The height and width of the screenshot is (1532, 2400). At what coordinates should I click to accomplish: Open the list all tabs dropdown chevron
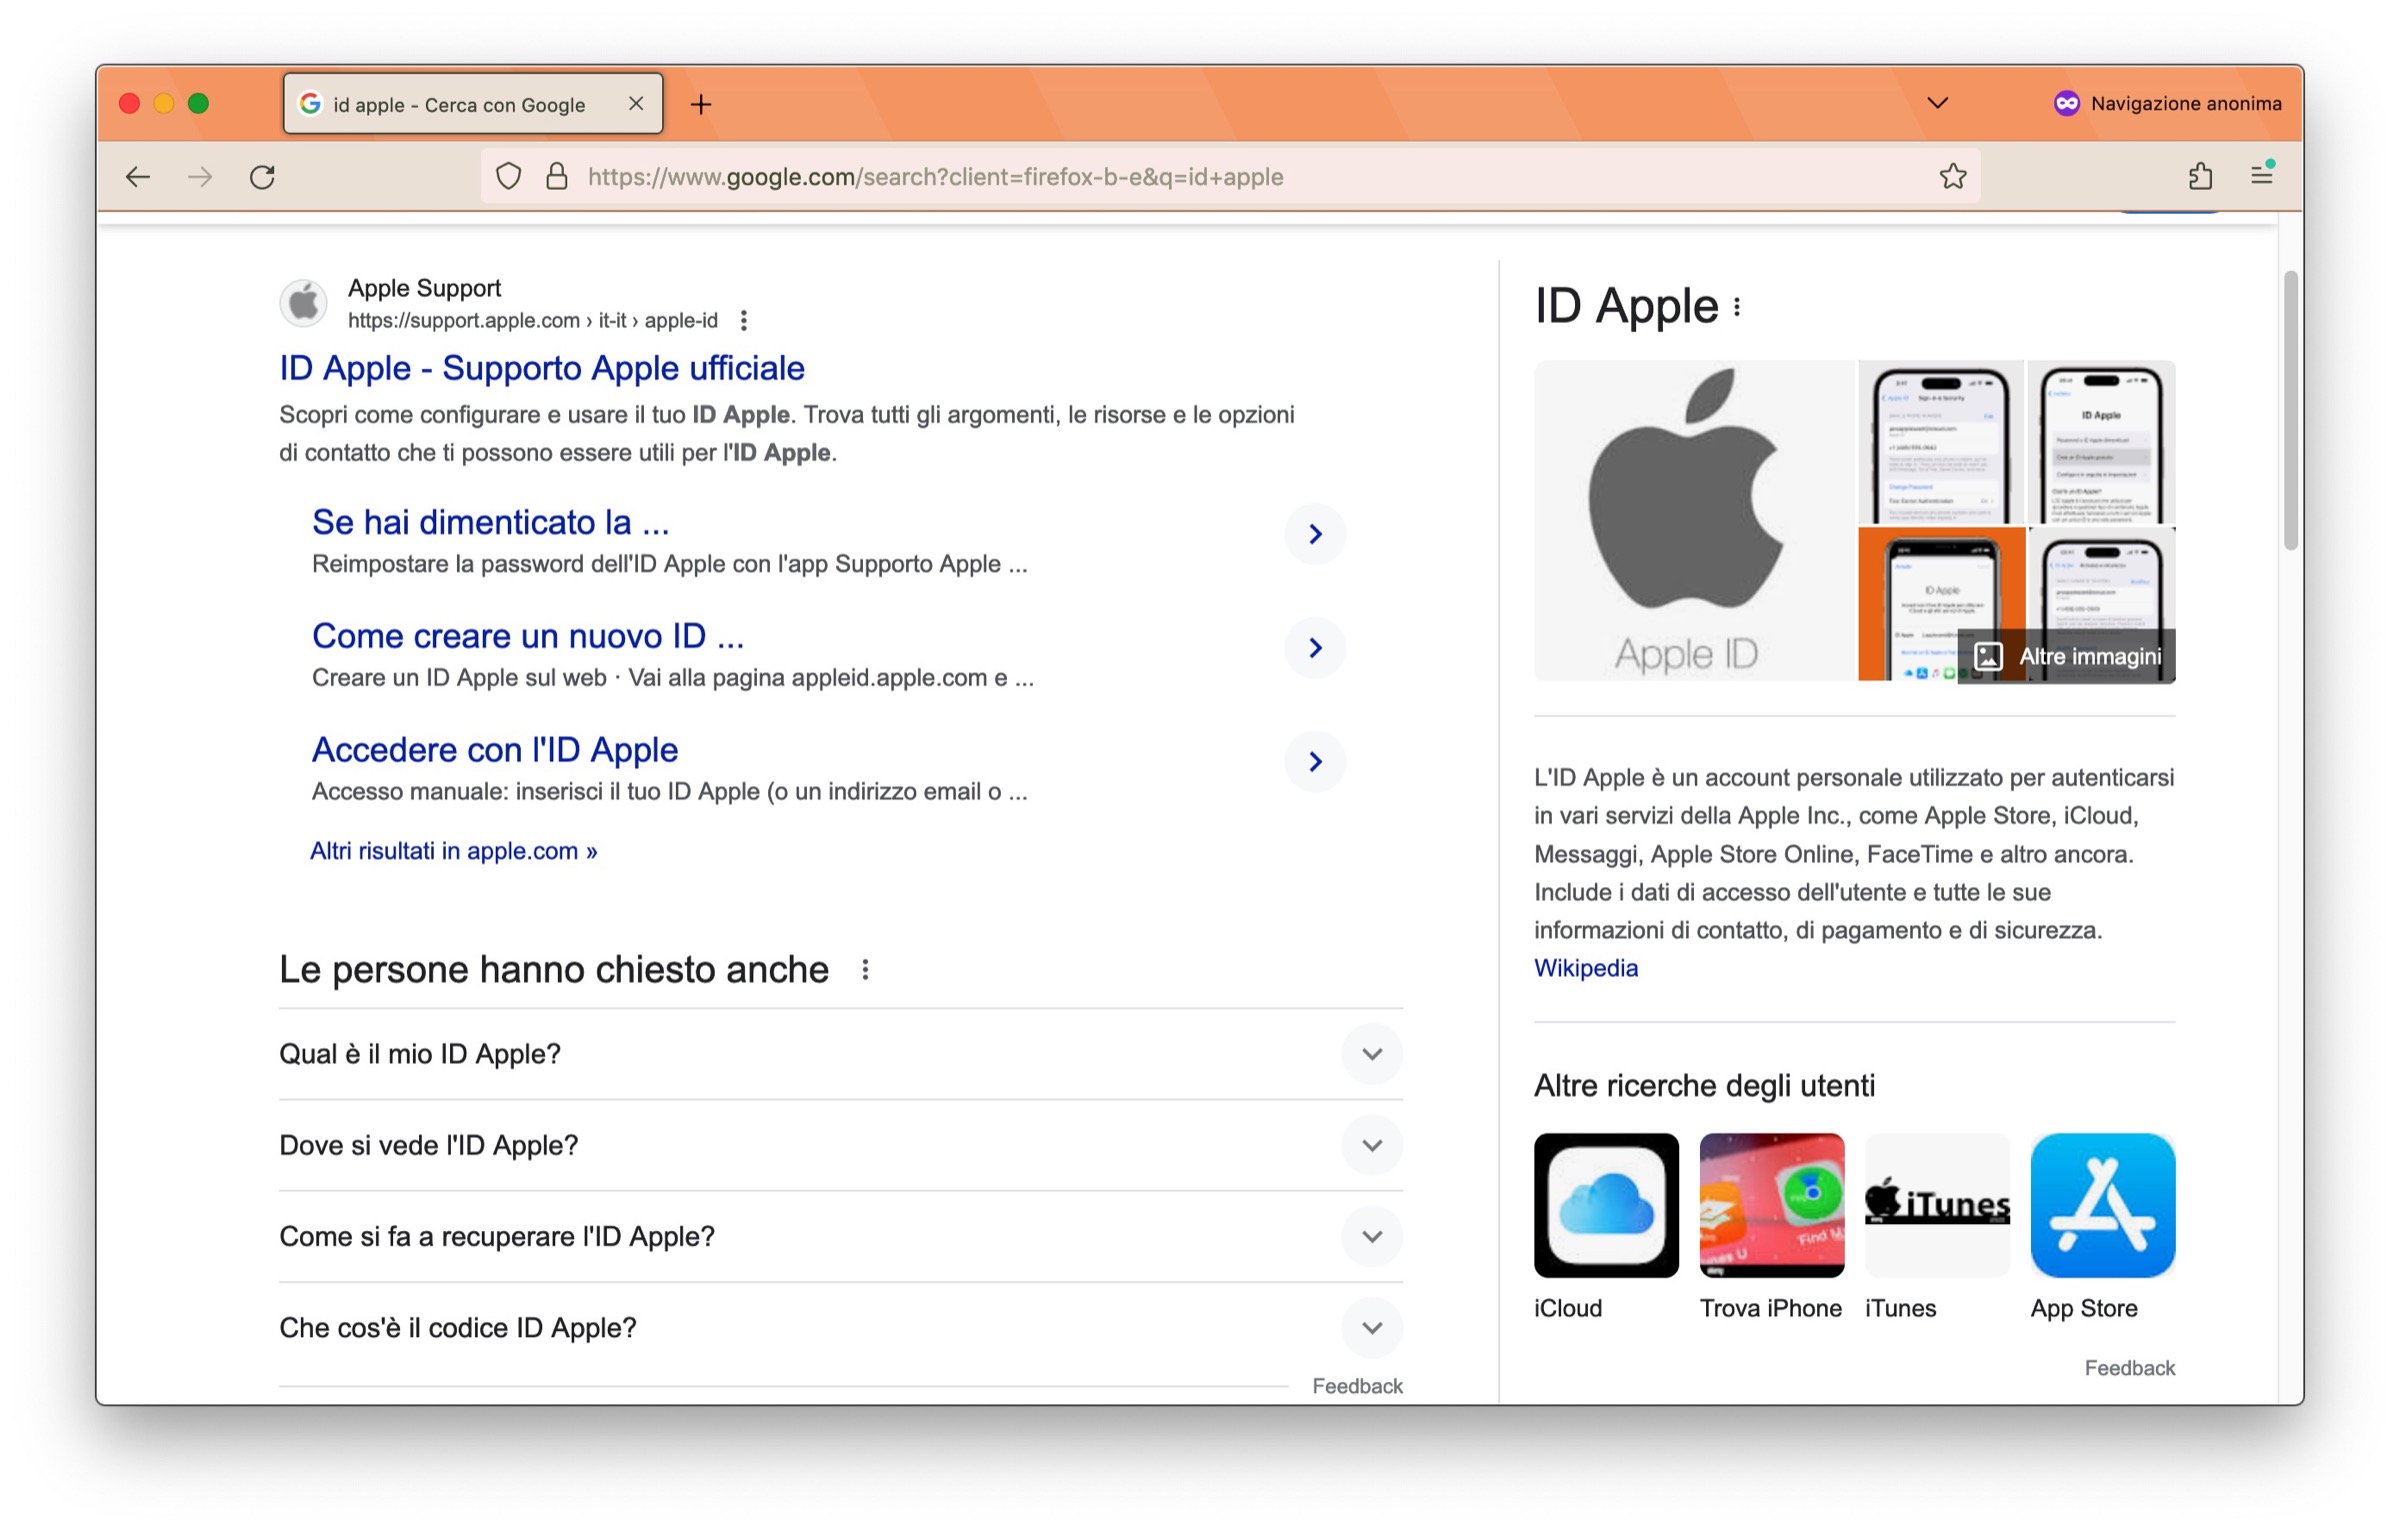(1937, 103)
